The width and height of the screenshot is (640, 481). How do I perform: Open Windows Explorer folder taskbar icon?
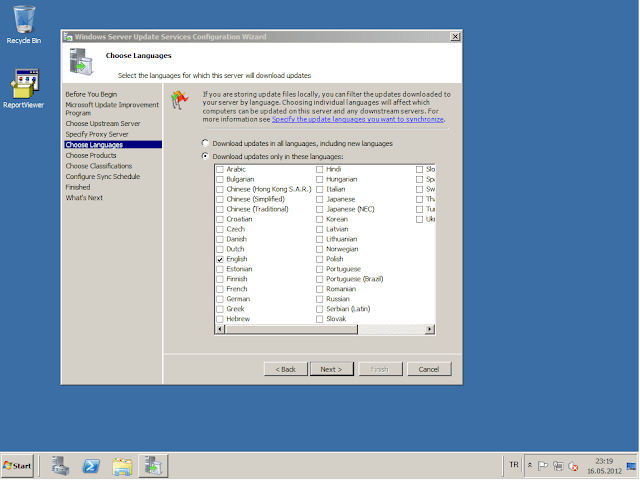122,465
